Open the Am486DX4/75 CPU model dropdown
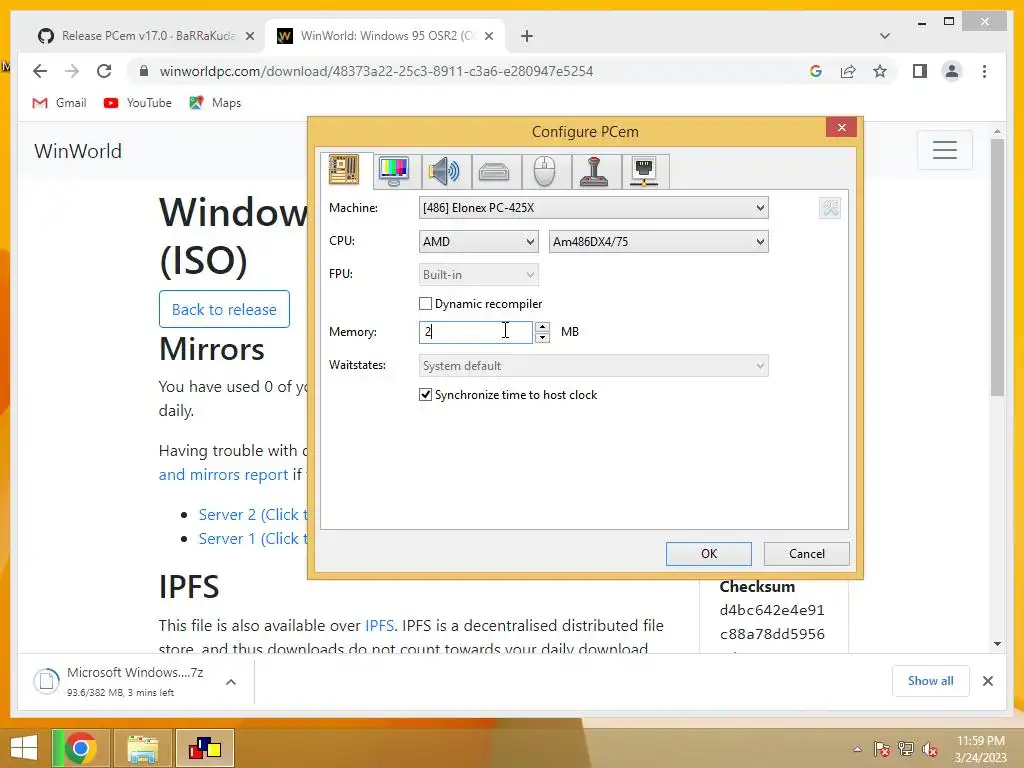Screen dimensions: 1024x768 click(x=658, y=242)
